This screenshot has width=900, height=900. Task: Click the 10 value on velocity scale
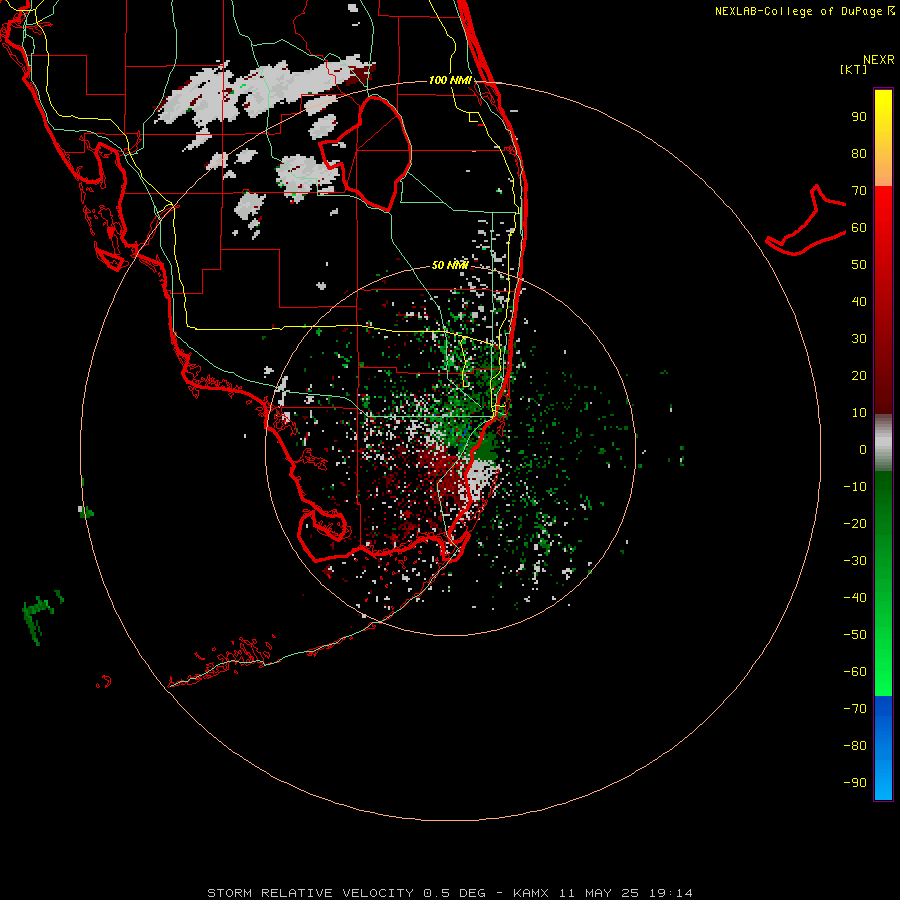pos(859,413)
